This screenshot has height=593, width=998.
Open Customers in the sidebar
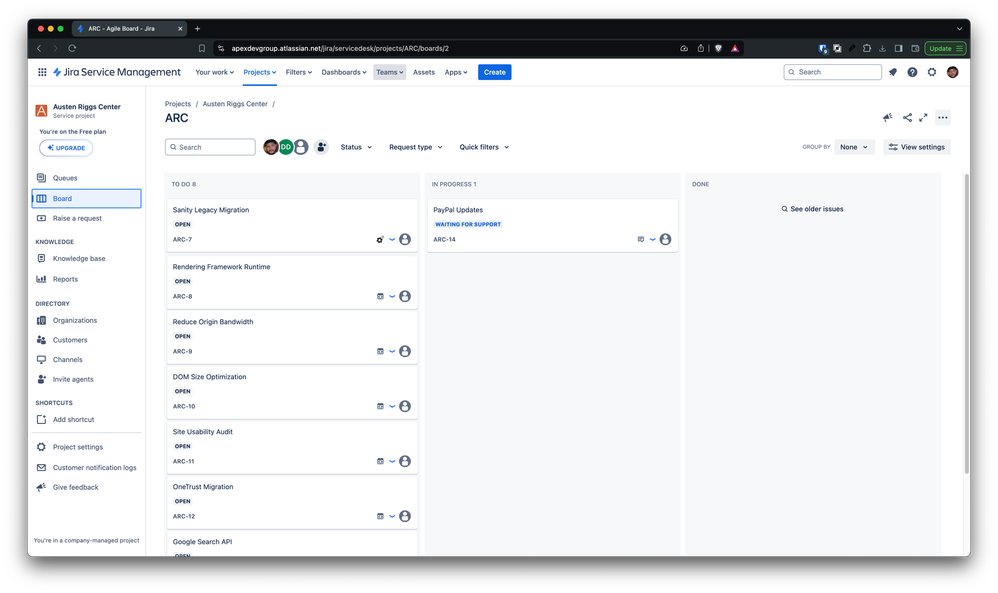[x=87, y=340]
